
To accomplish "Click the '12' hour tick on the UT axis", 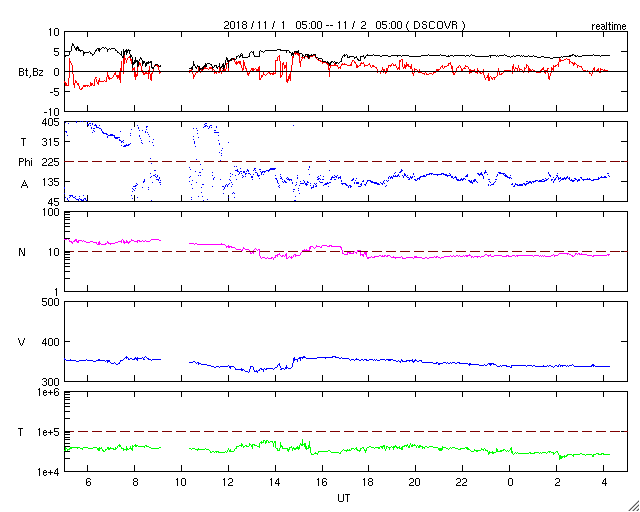I will point(228,483).
